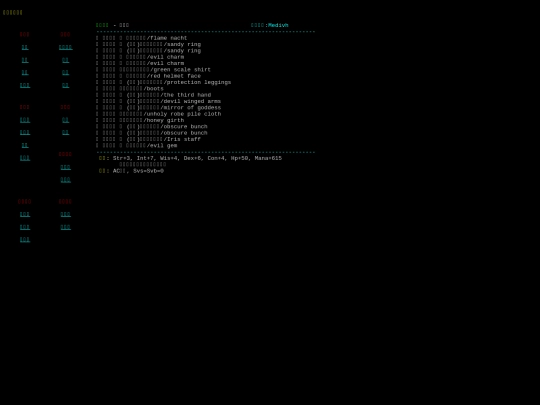Image resolution: width=540 pixels, height=405 pixels.
Task: Click the Str+3 Int+7 stats line
Action: (190, 158)
